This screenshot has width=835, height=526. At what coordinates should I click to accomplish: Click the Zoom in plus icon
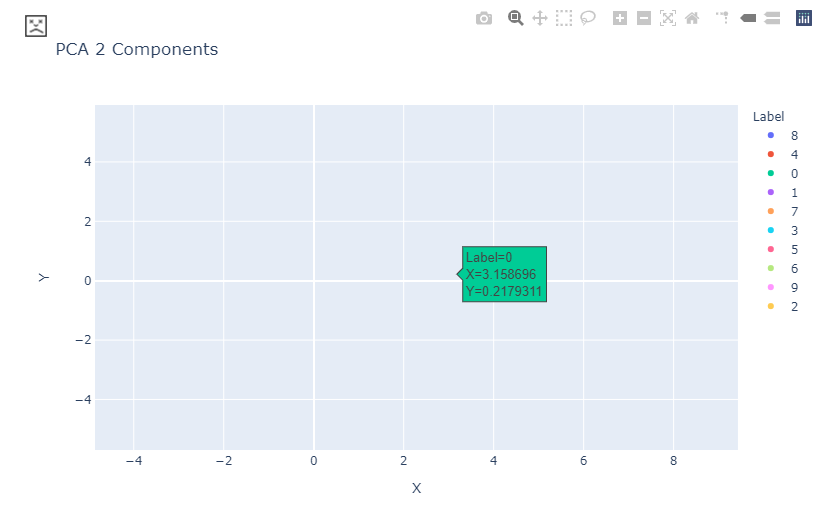pos(620,18)
